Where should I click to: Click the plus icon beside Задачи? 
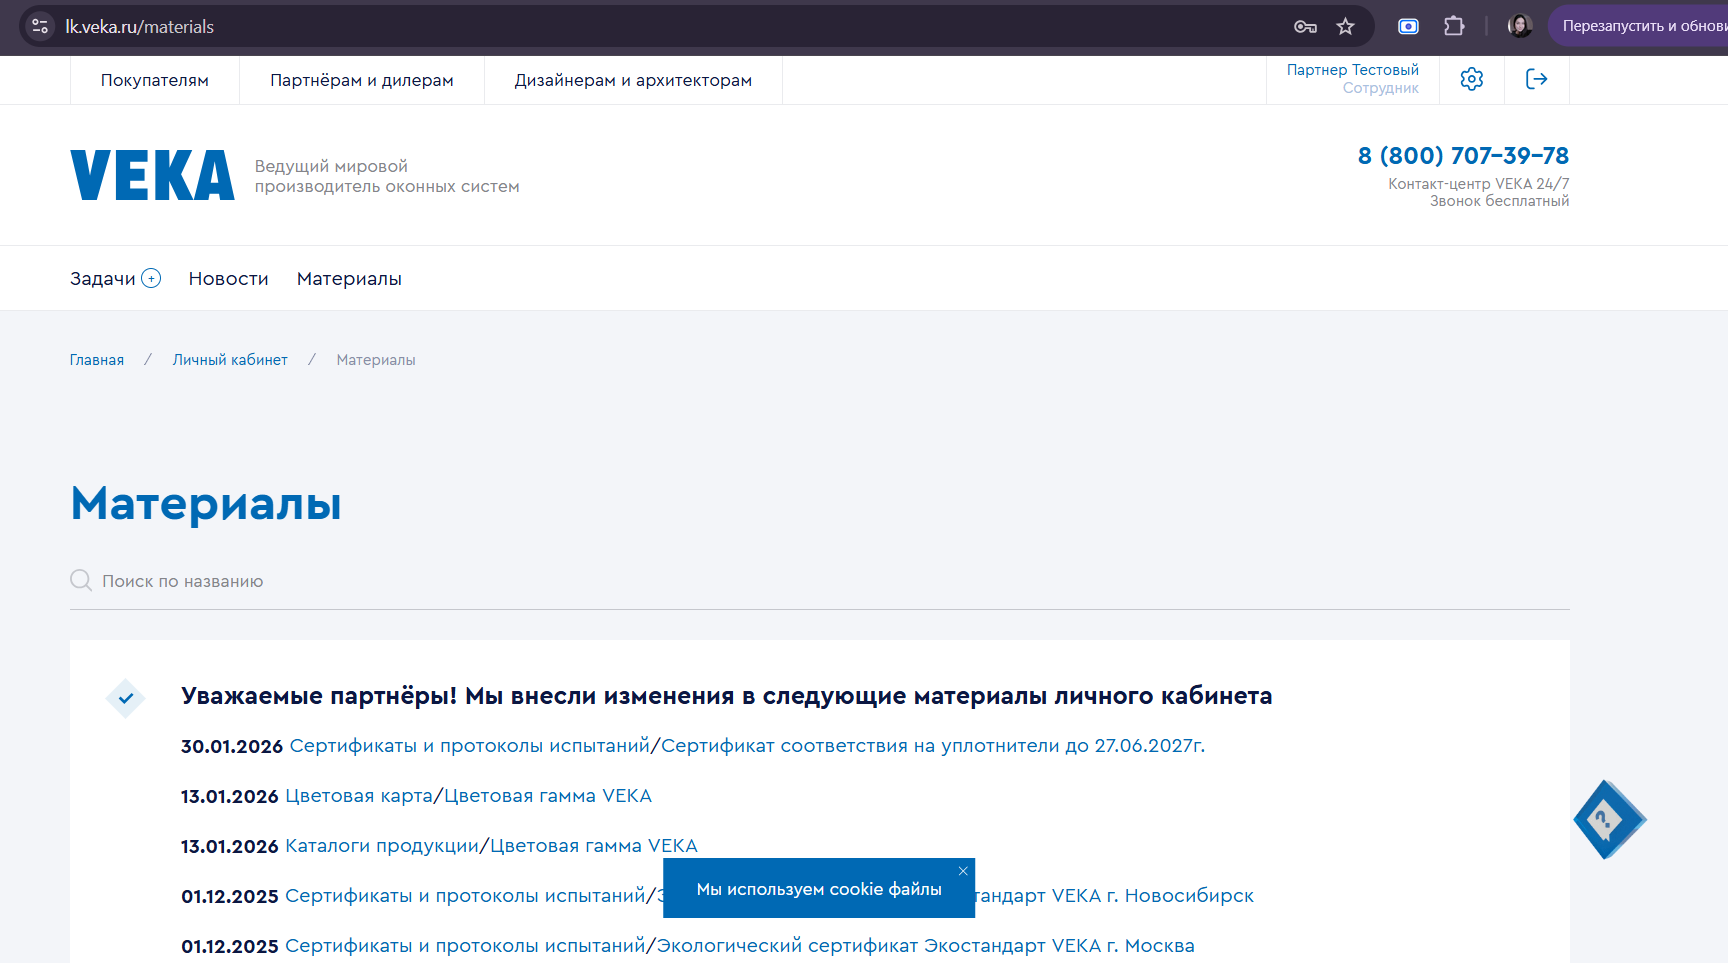point(151,278)
